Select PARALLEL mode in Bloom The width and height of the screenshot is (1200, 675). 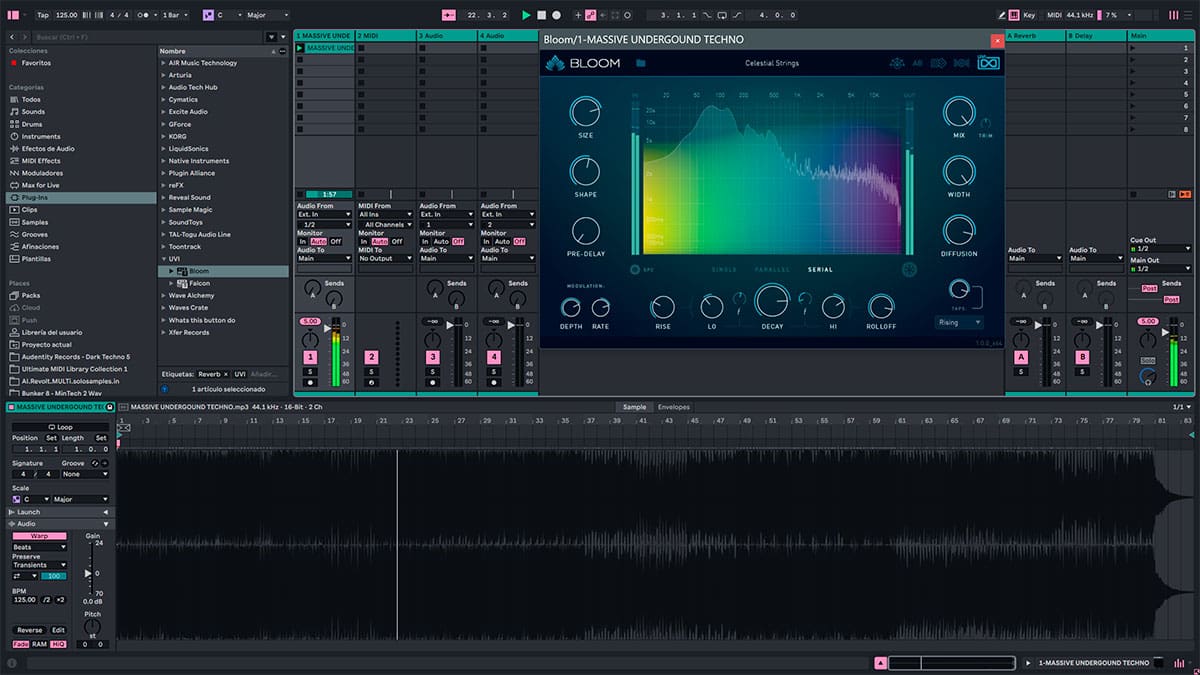(x=770, y=269)
